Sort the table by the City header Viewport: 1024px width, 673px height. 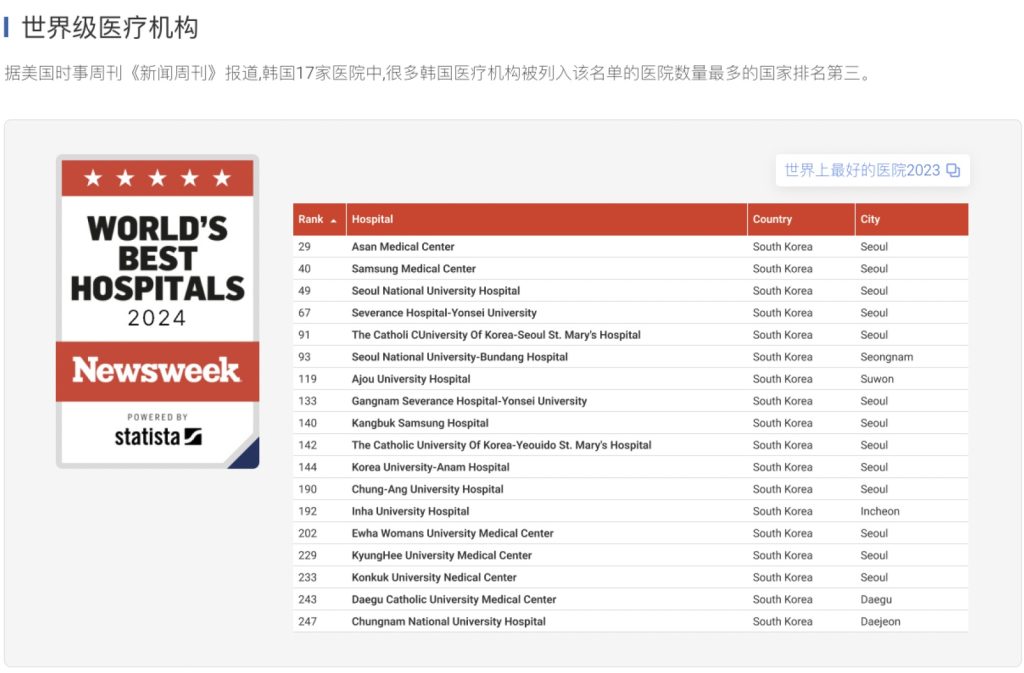coord(912,219)
